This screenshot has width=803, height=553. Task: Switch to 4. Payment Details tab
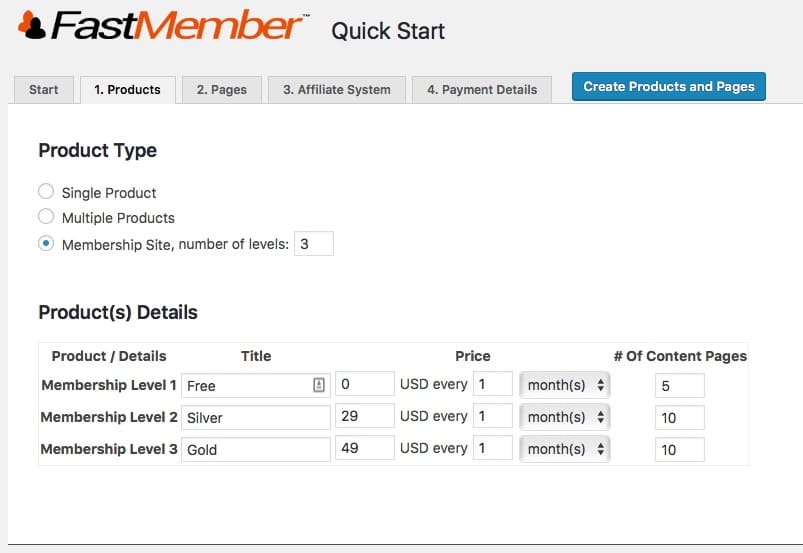(482, 90)
